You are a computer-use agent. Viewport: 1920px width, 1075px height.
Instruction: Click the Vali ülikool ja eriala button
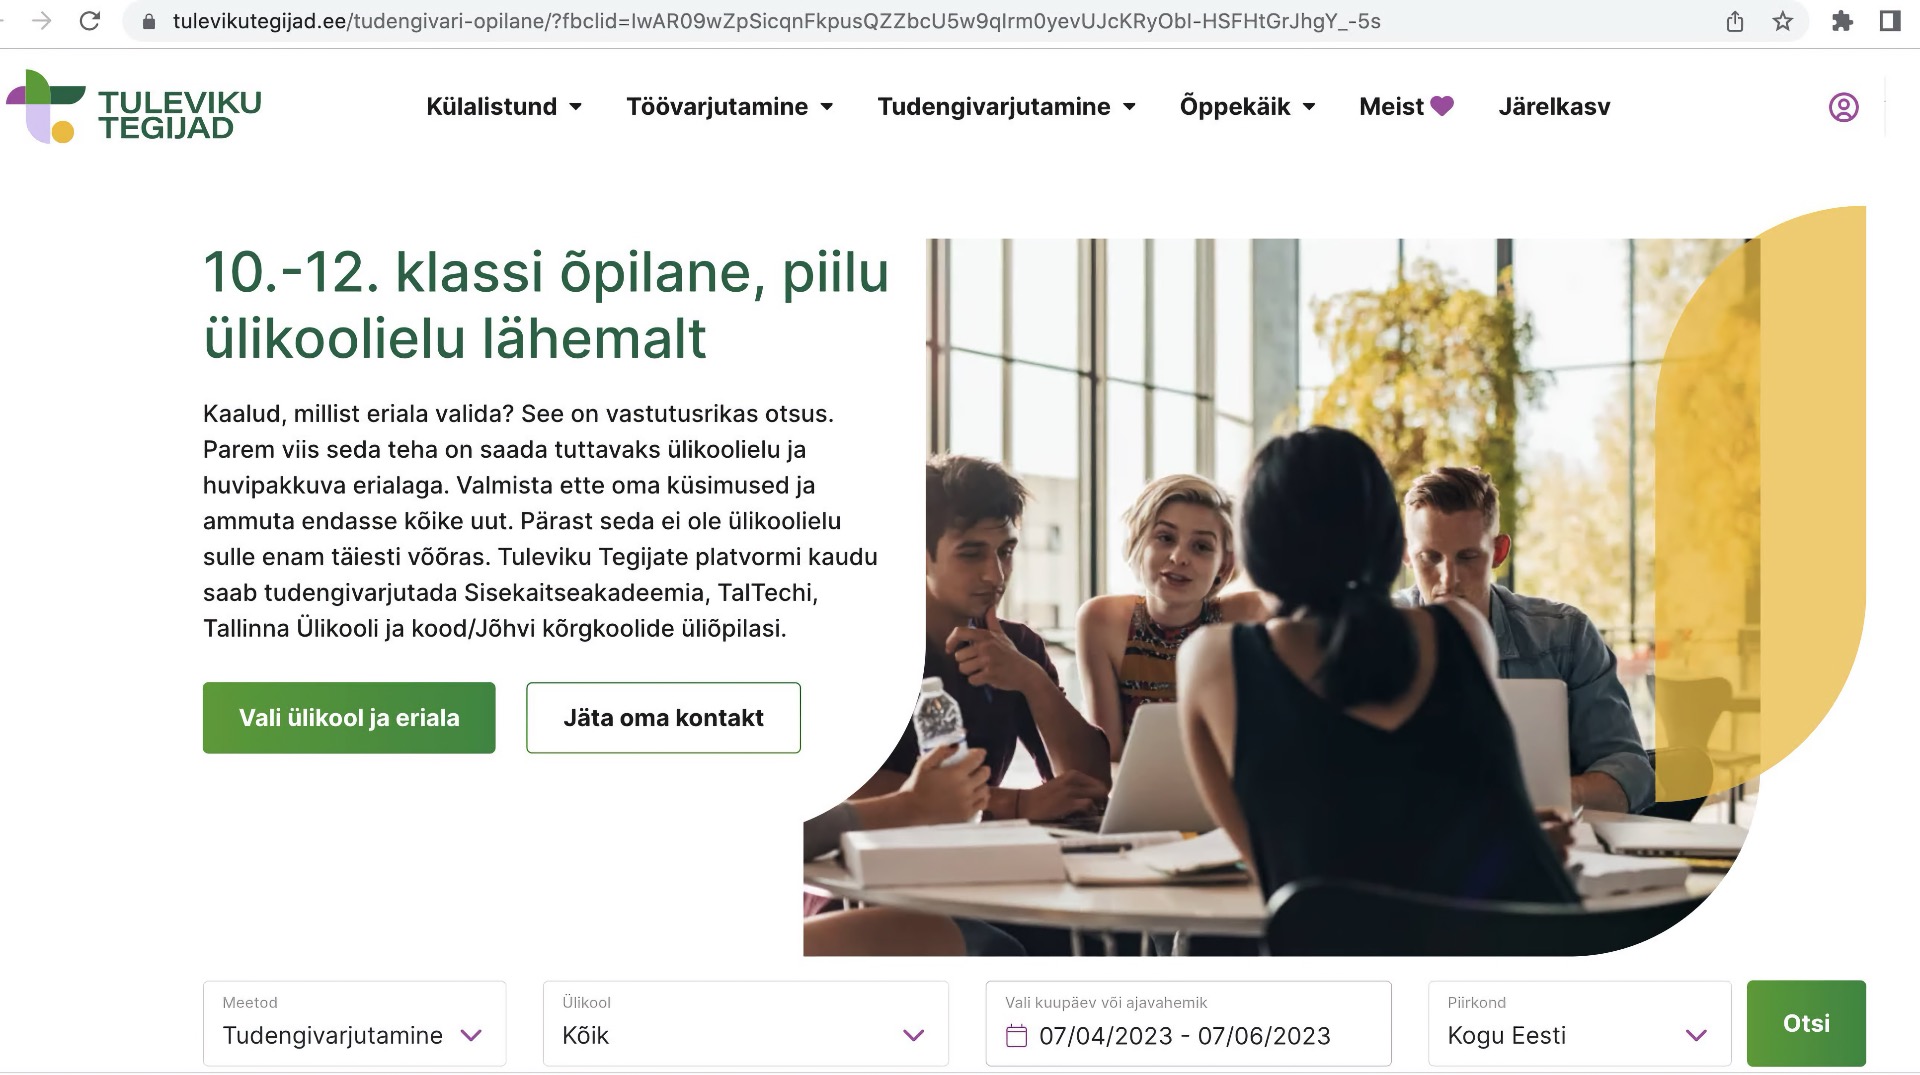tap(349, 718)
